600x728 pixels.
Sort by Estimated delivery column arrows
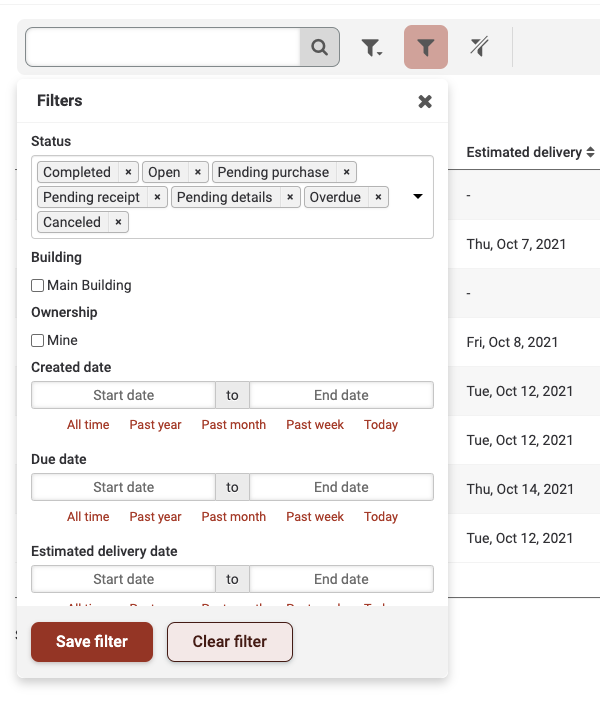pyautogui.click(x=590, y=152)
